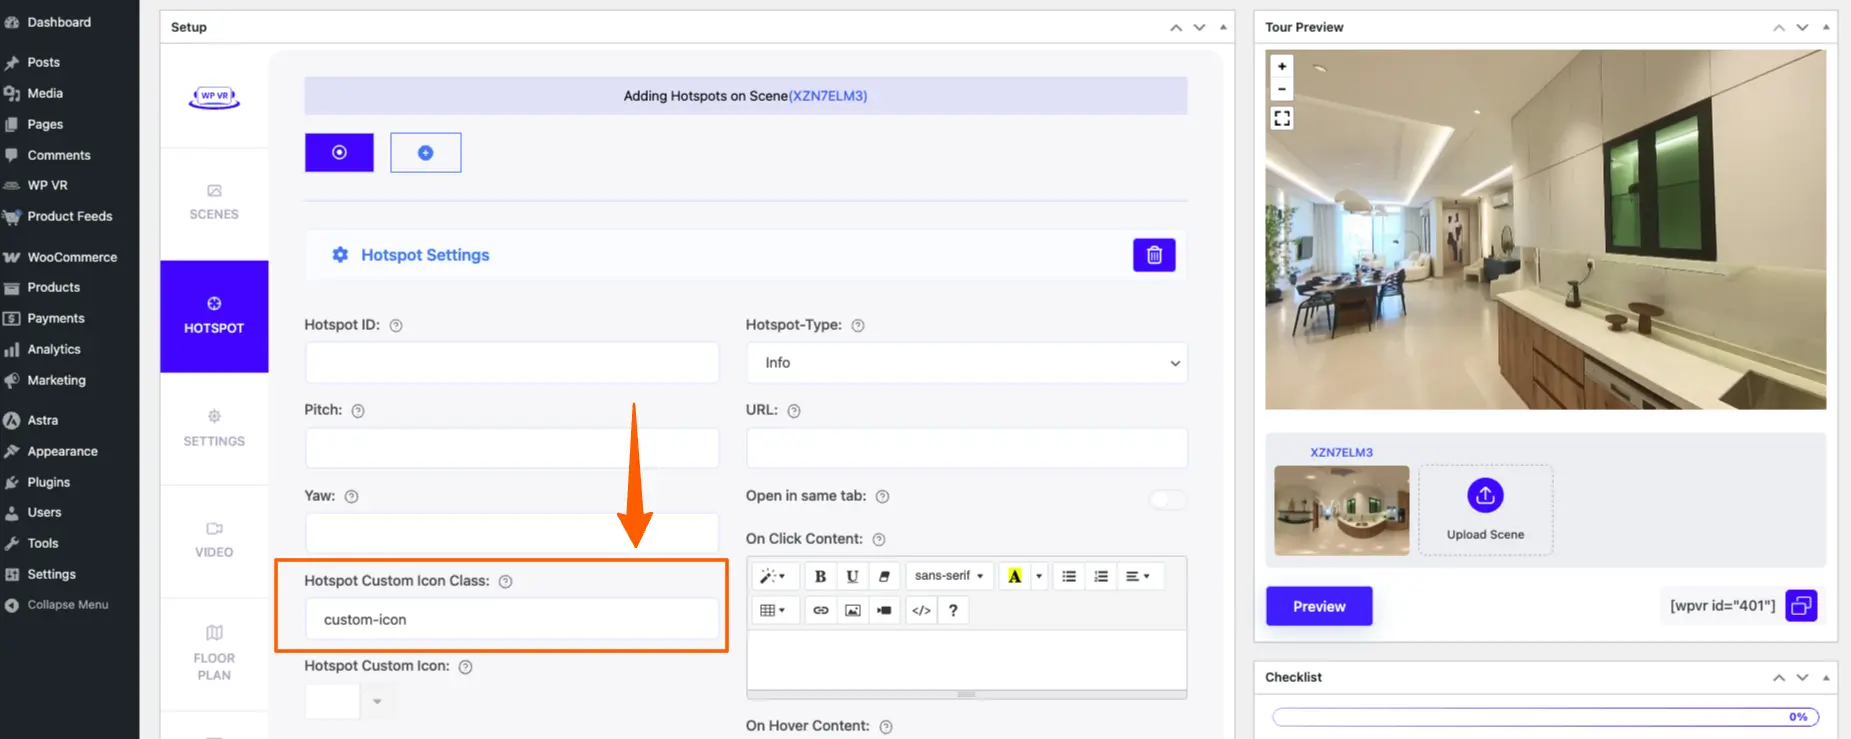Show help tooltip for On Hover Content
Screen dimensions: 1851x739
[x=886, y=727]
